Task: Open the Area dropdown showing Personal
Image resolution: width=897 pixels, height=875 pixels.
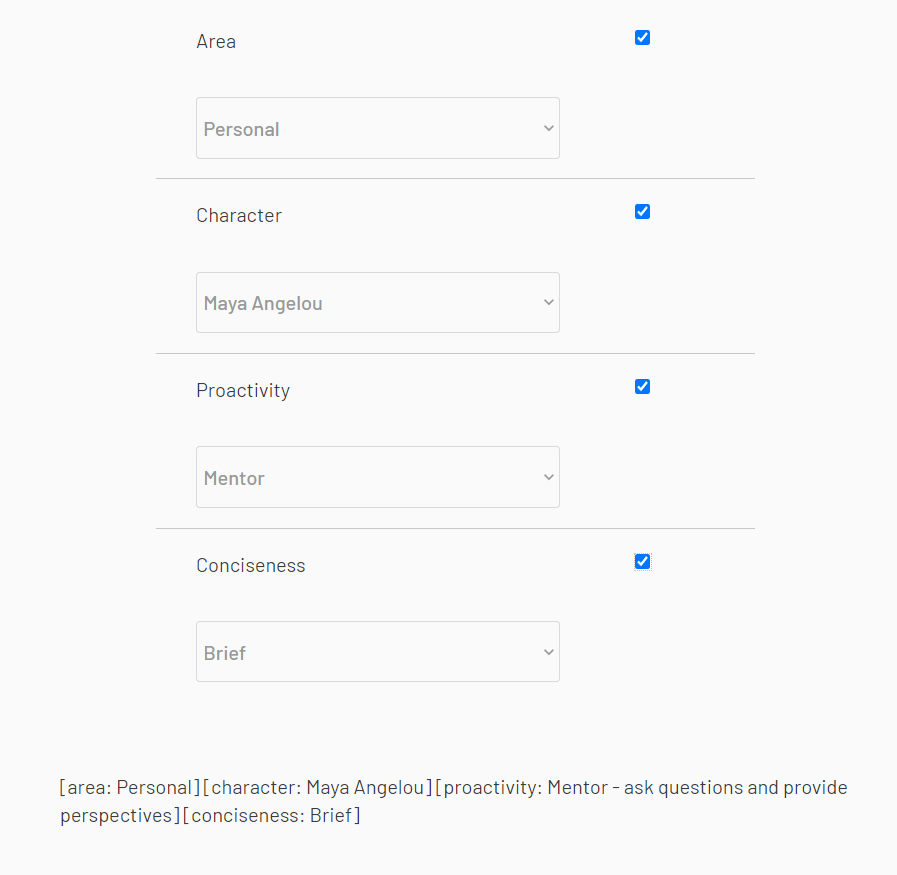Action: (378, 128)
